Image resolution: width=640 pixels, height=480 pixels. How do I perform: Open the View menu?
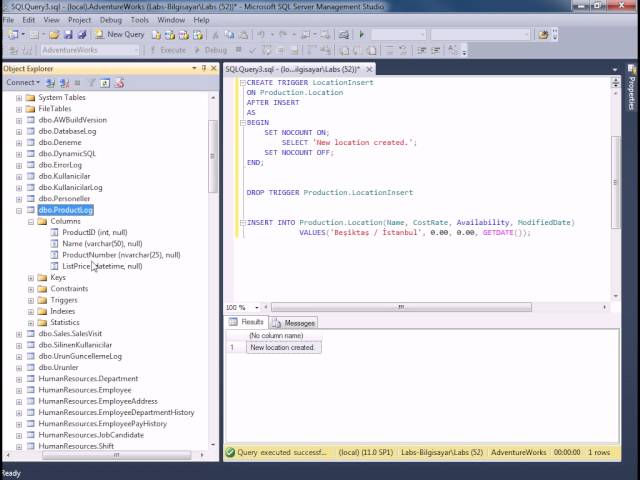coord(51,20)
